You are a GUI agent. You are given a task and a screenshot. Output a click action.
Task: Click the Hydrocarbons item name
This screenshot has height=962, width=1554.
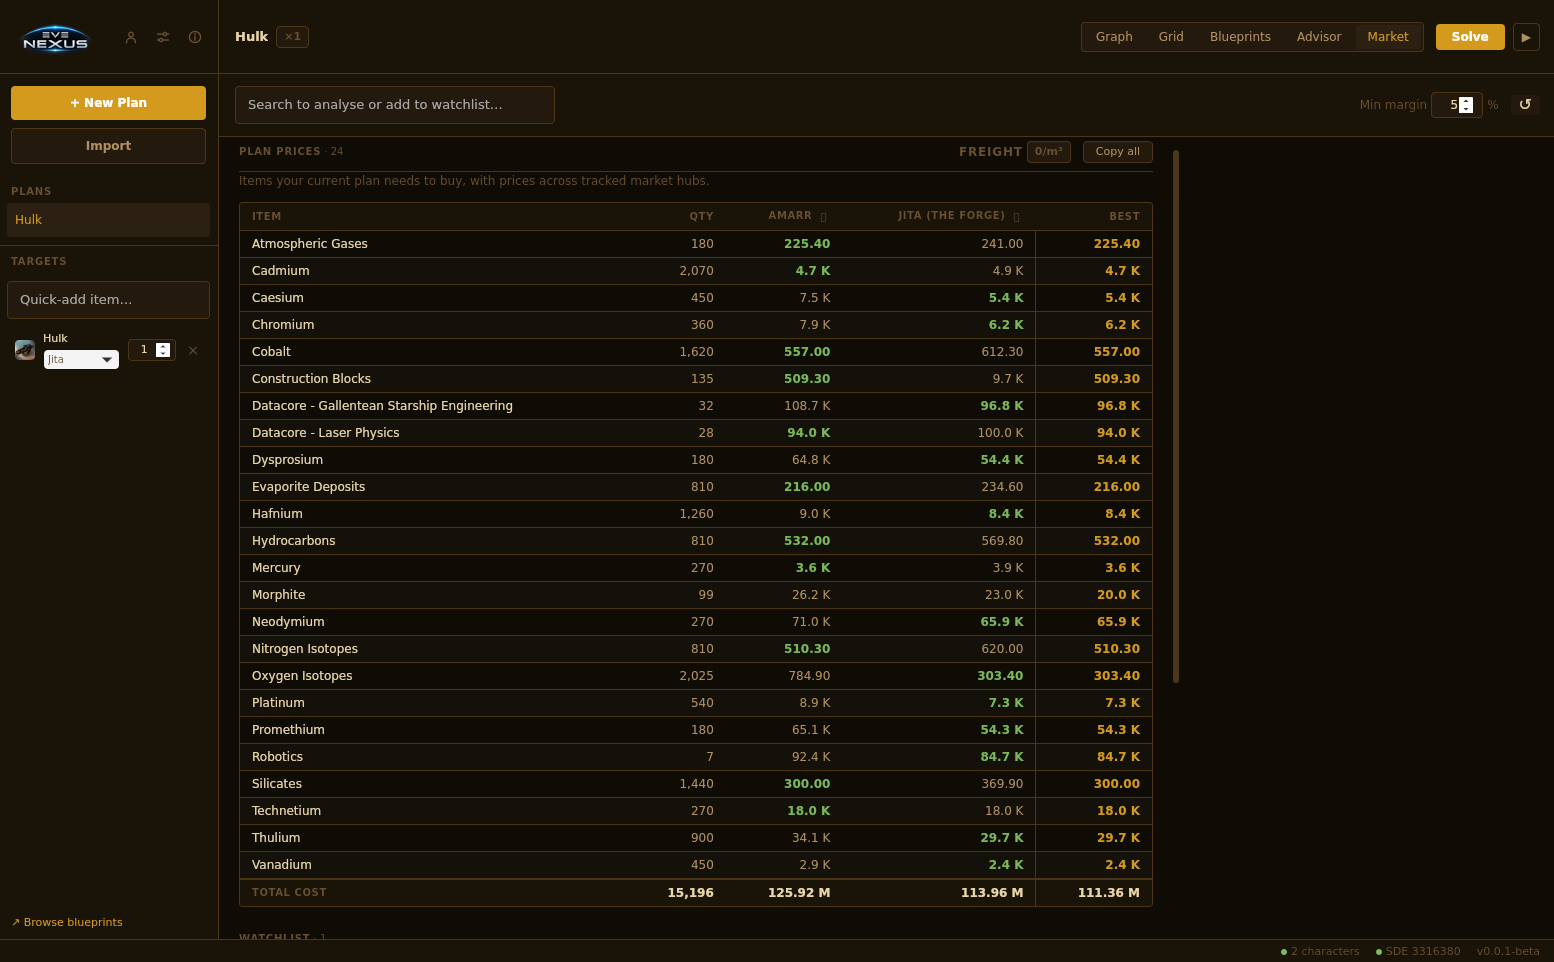click(293, 541)
